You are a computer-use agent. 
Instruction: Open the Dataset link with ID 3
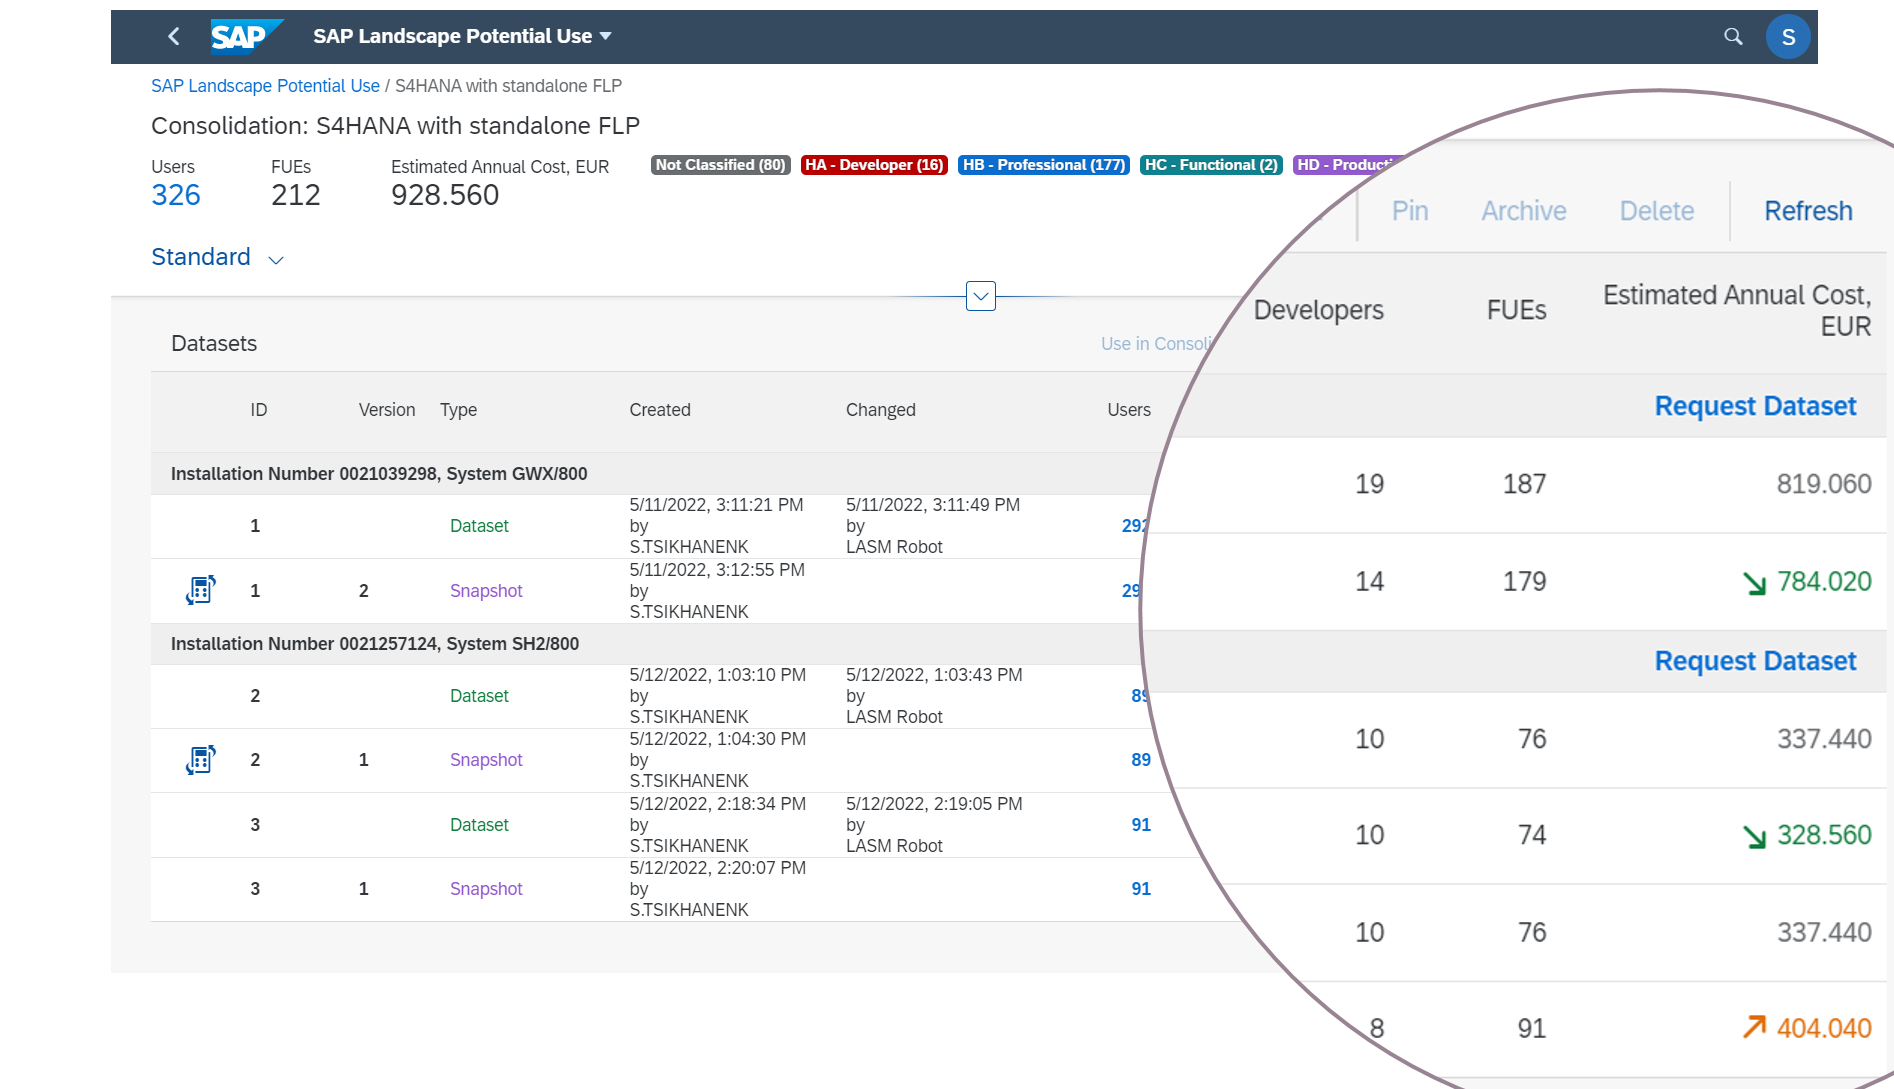[x=479, y=825]
